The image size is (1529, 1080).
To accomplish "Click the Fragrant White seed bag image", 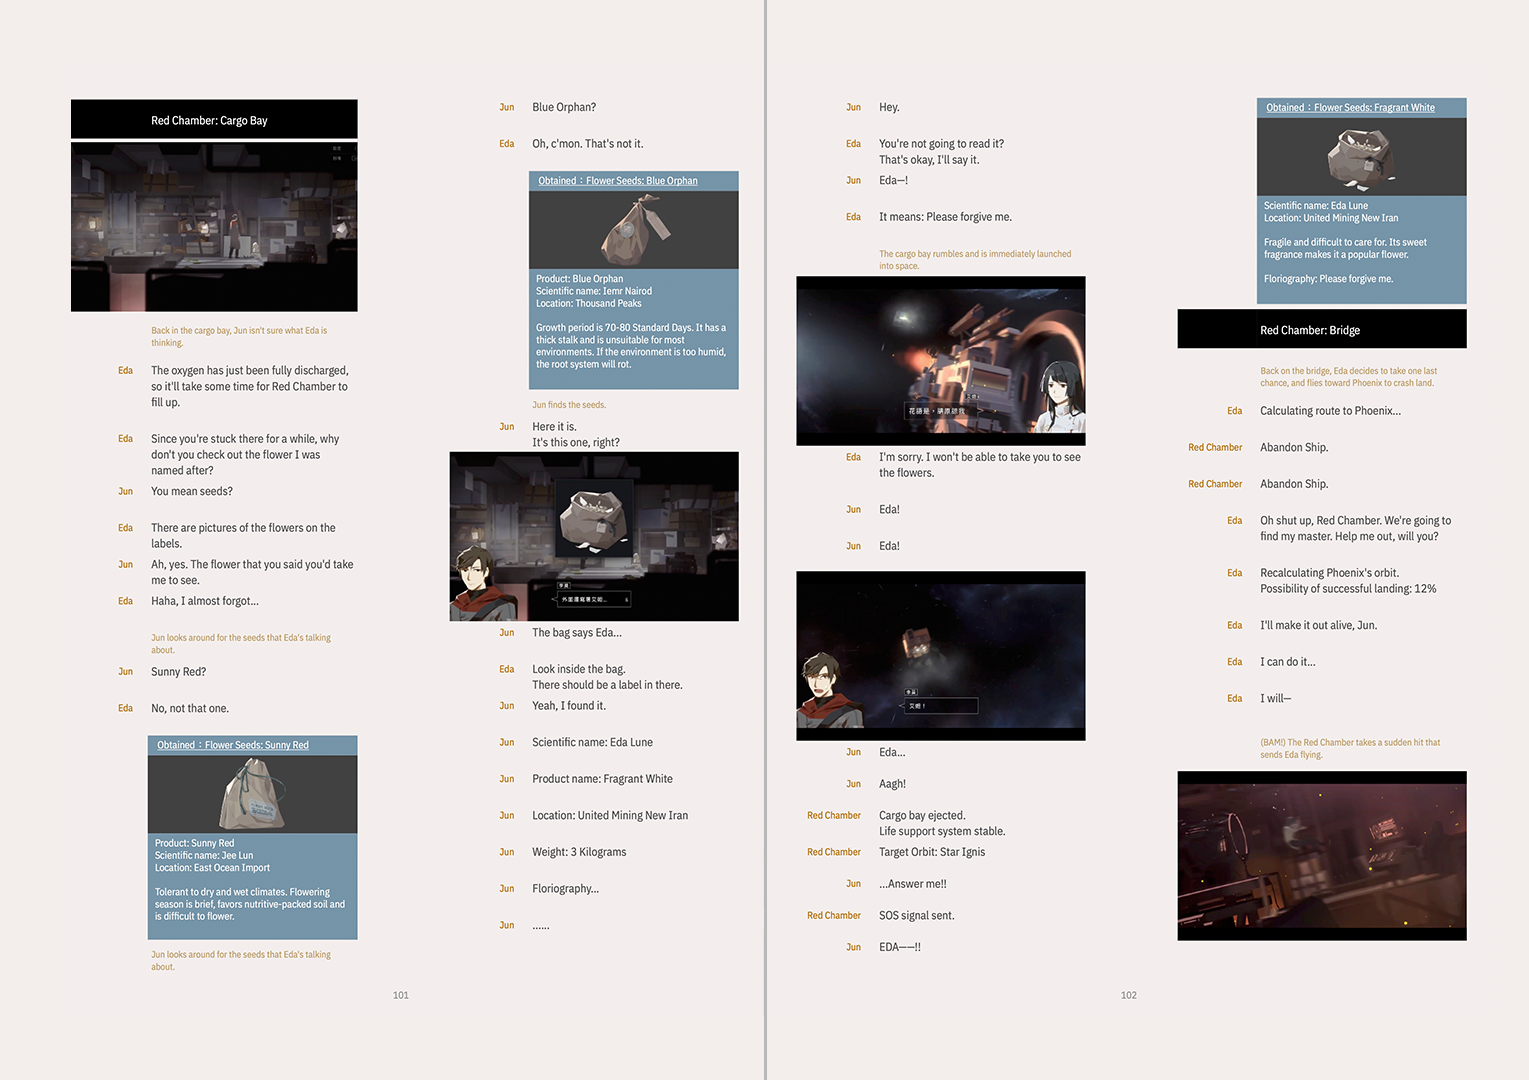I will tap(1361, 157).
